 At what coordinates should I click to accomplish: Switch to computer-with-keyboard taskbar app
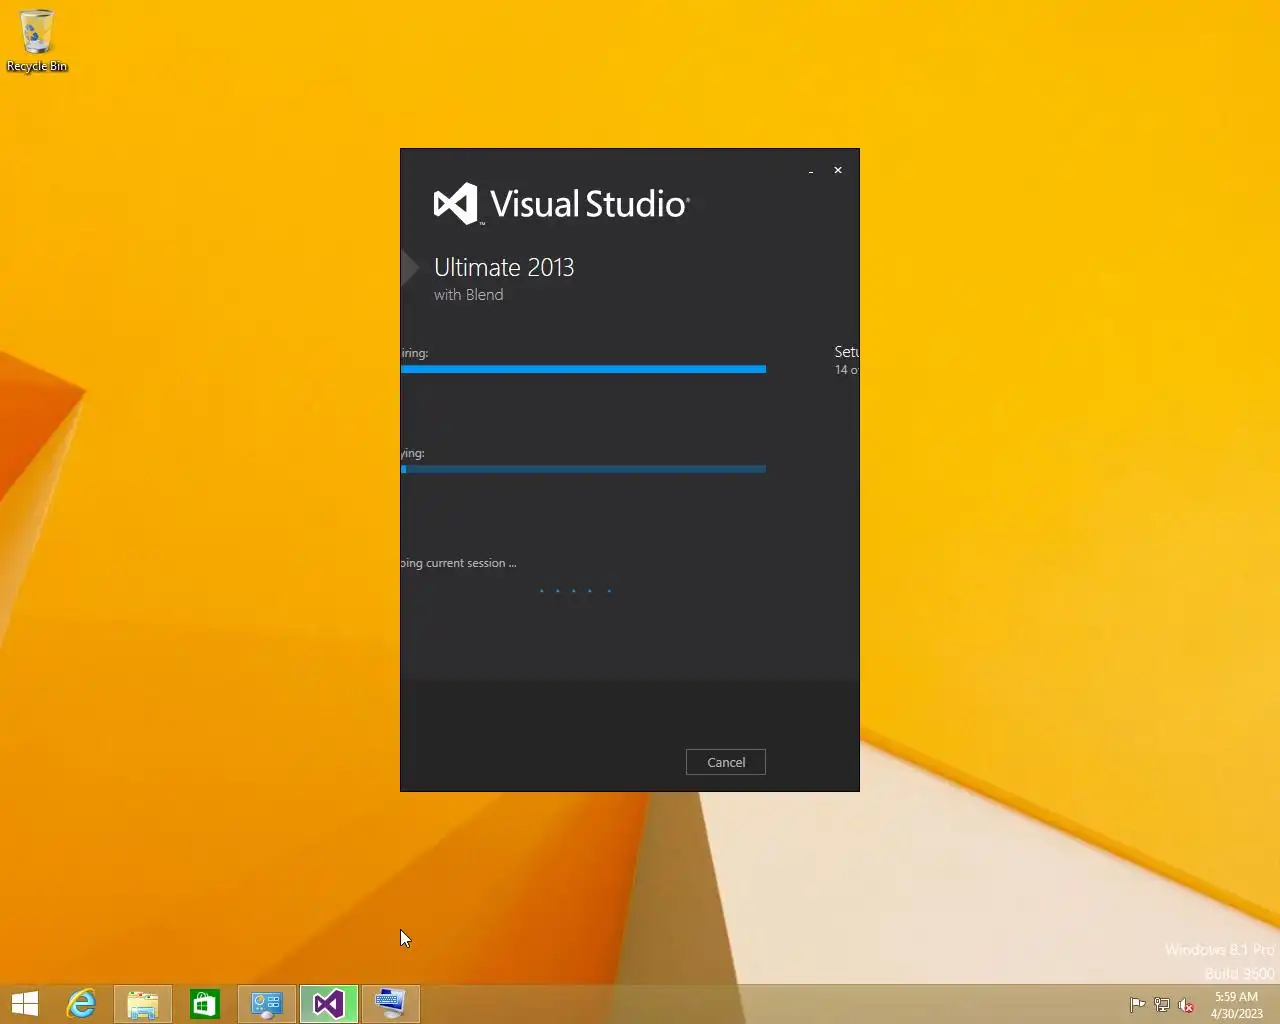(x=391, y=1004)
